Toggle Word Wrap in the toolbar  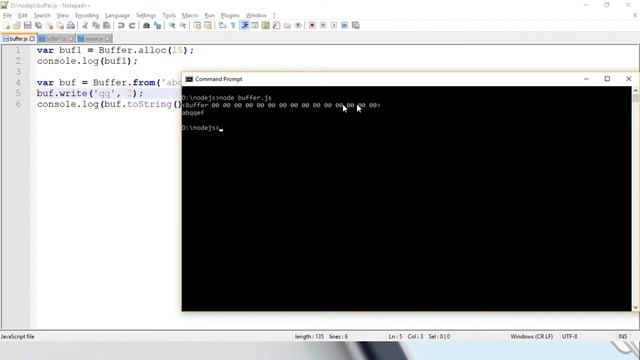[222, 25]
